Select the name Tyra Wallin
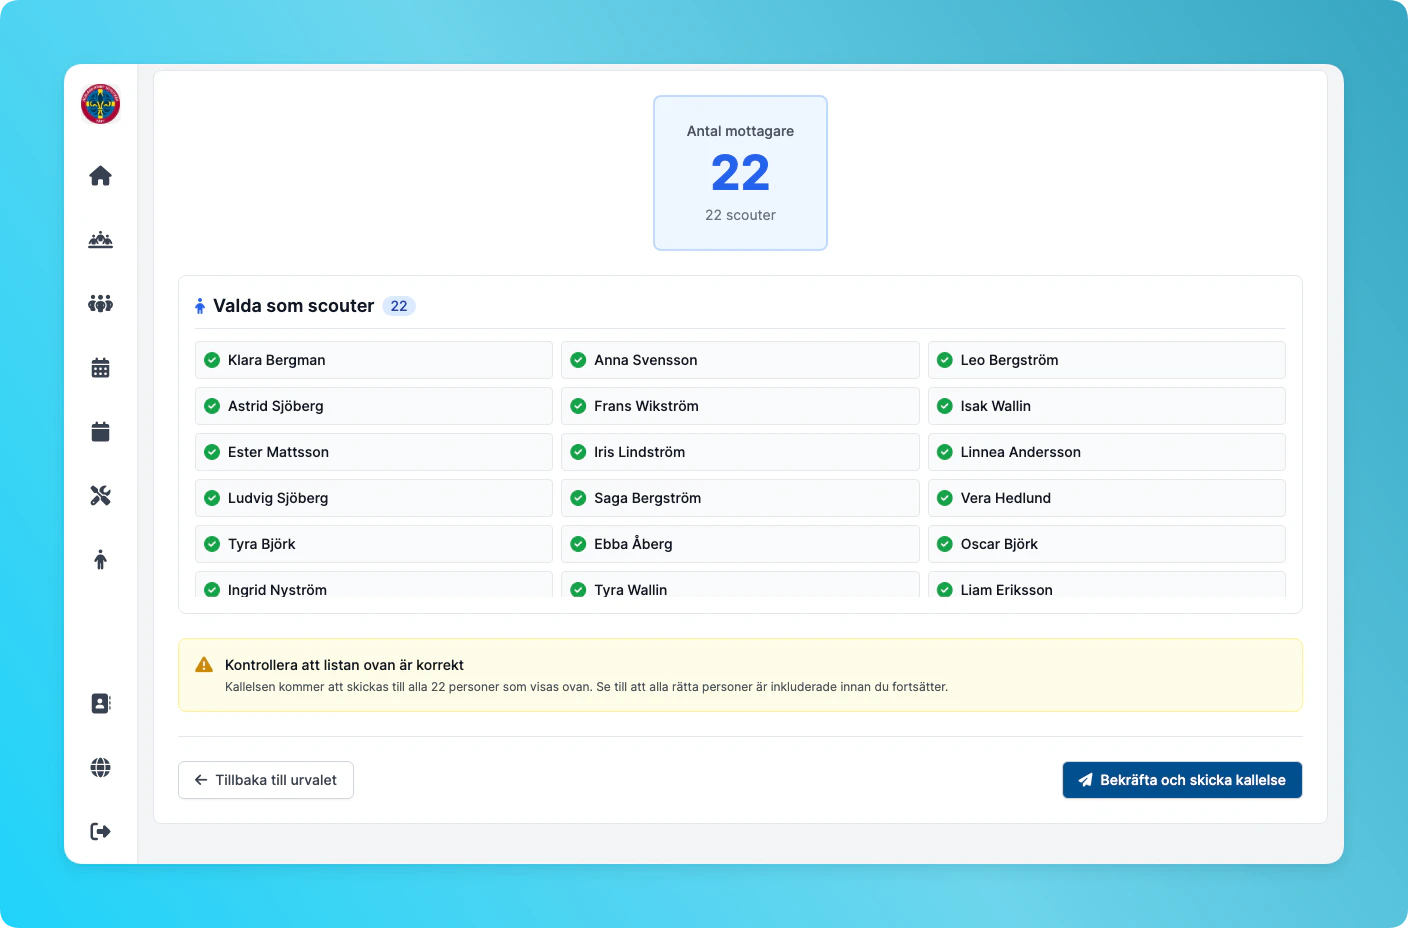This screenshot has width=1408, height=928. pyautogui.click(x=631, y=590)
